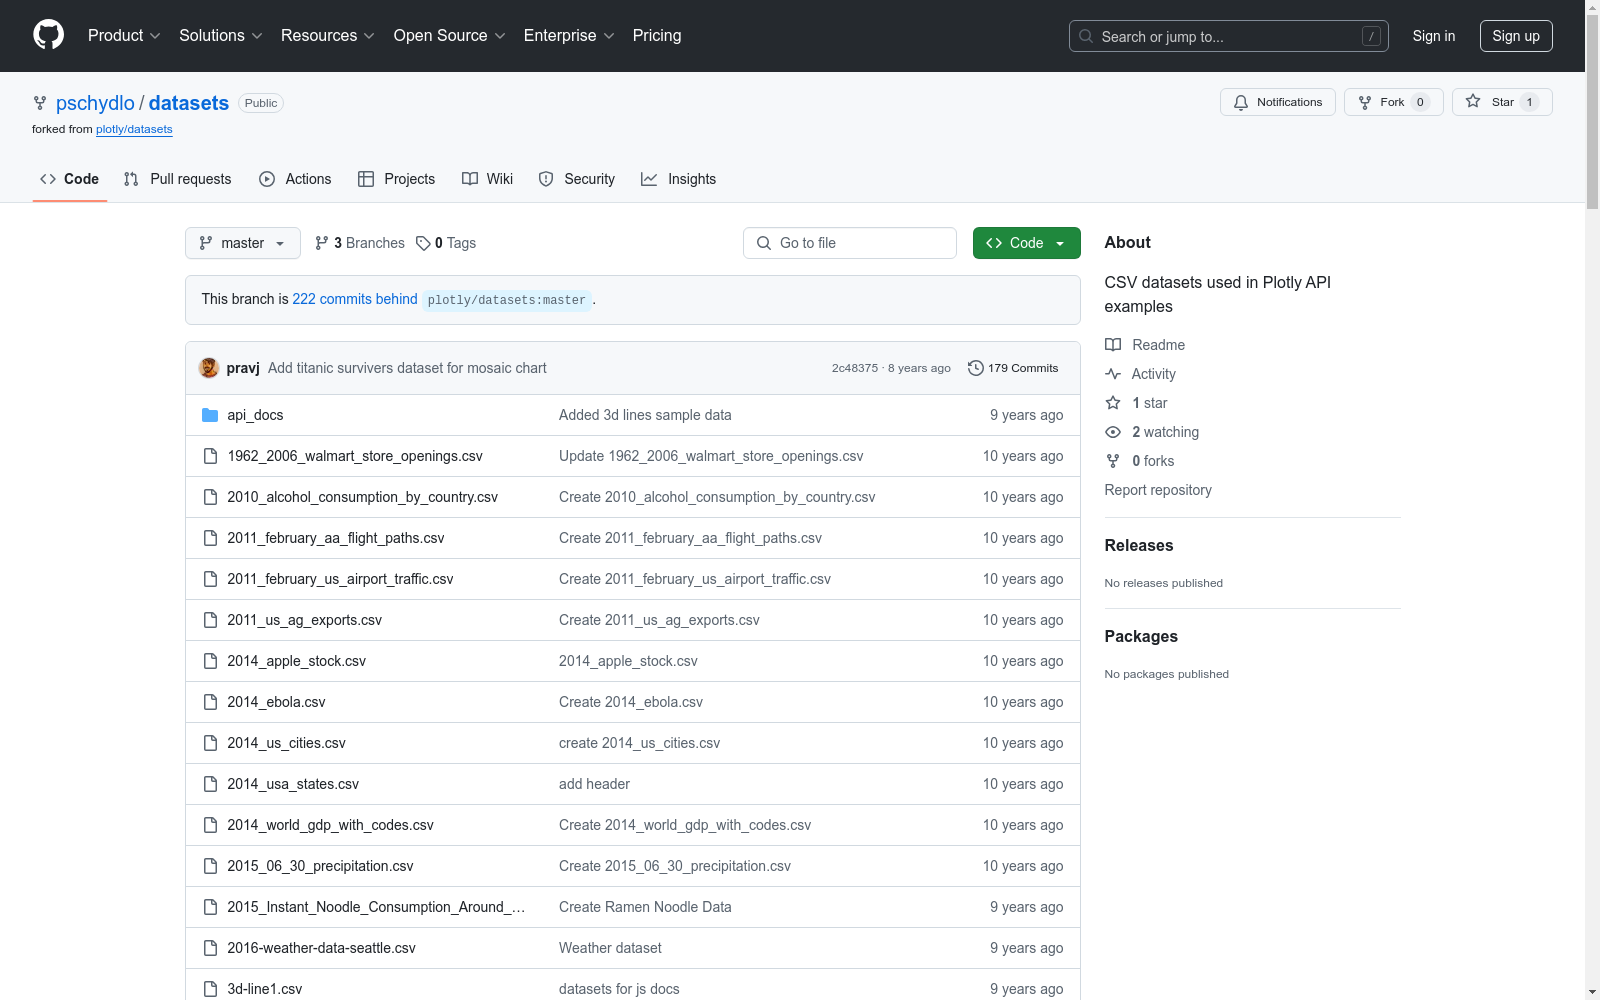Open the api_docs folder icon
Screen dimensions: 1600x1000
[210, 415]
